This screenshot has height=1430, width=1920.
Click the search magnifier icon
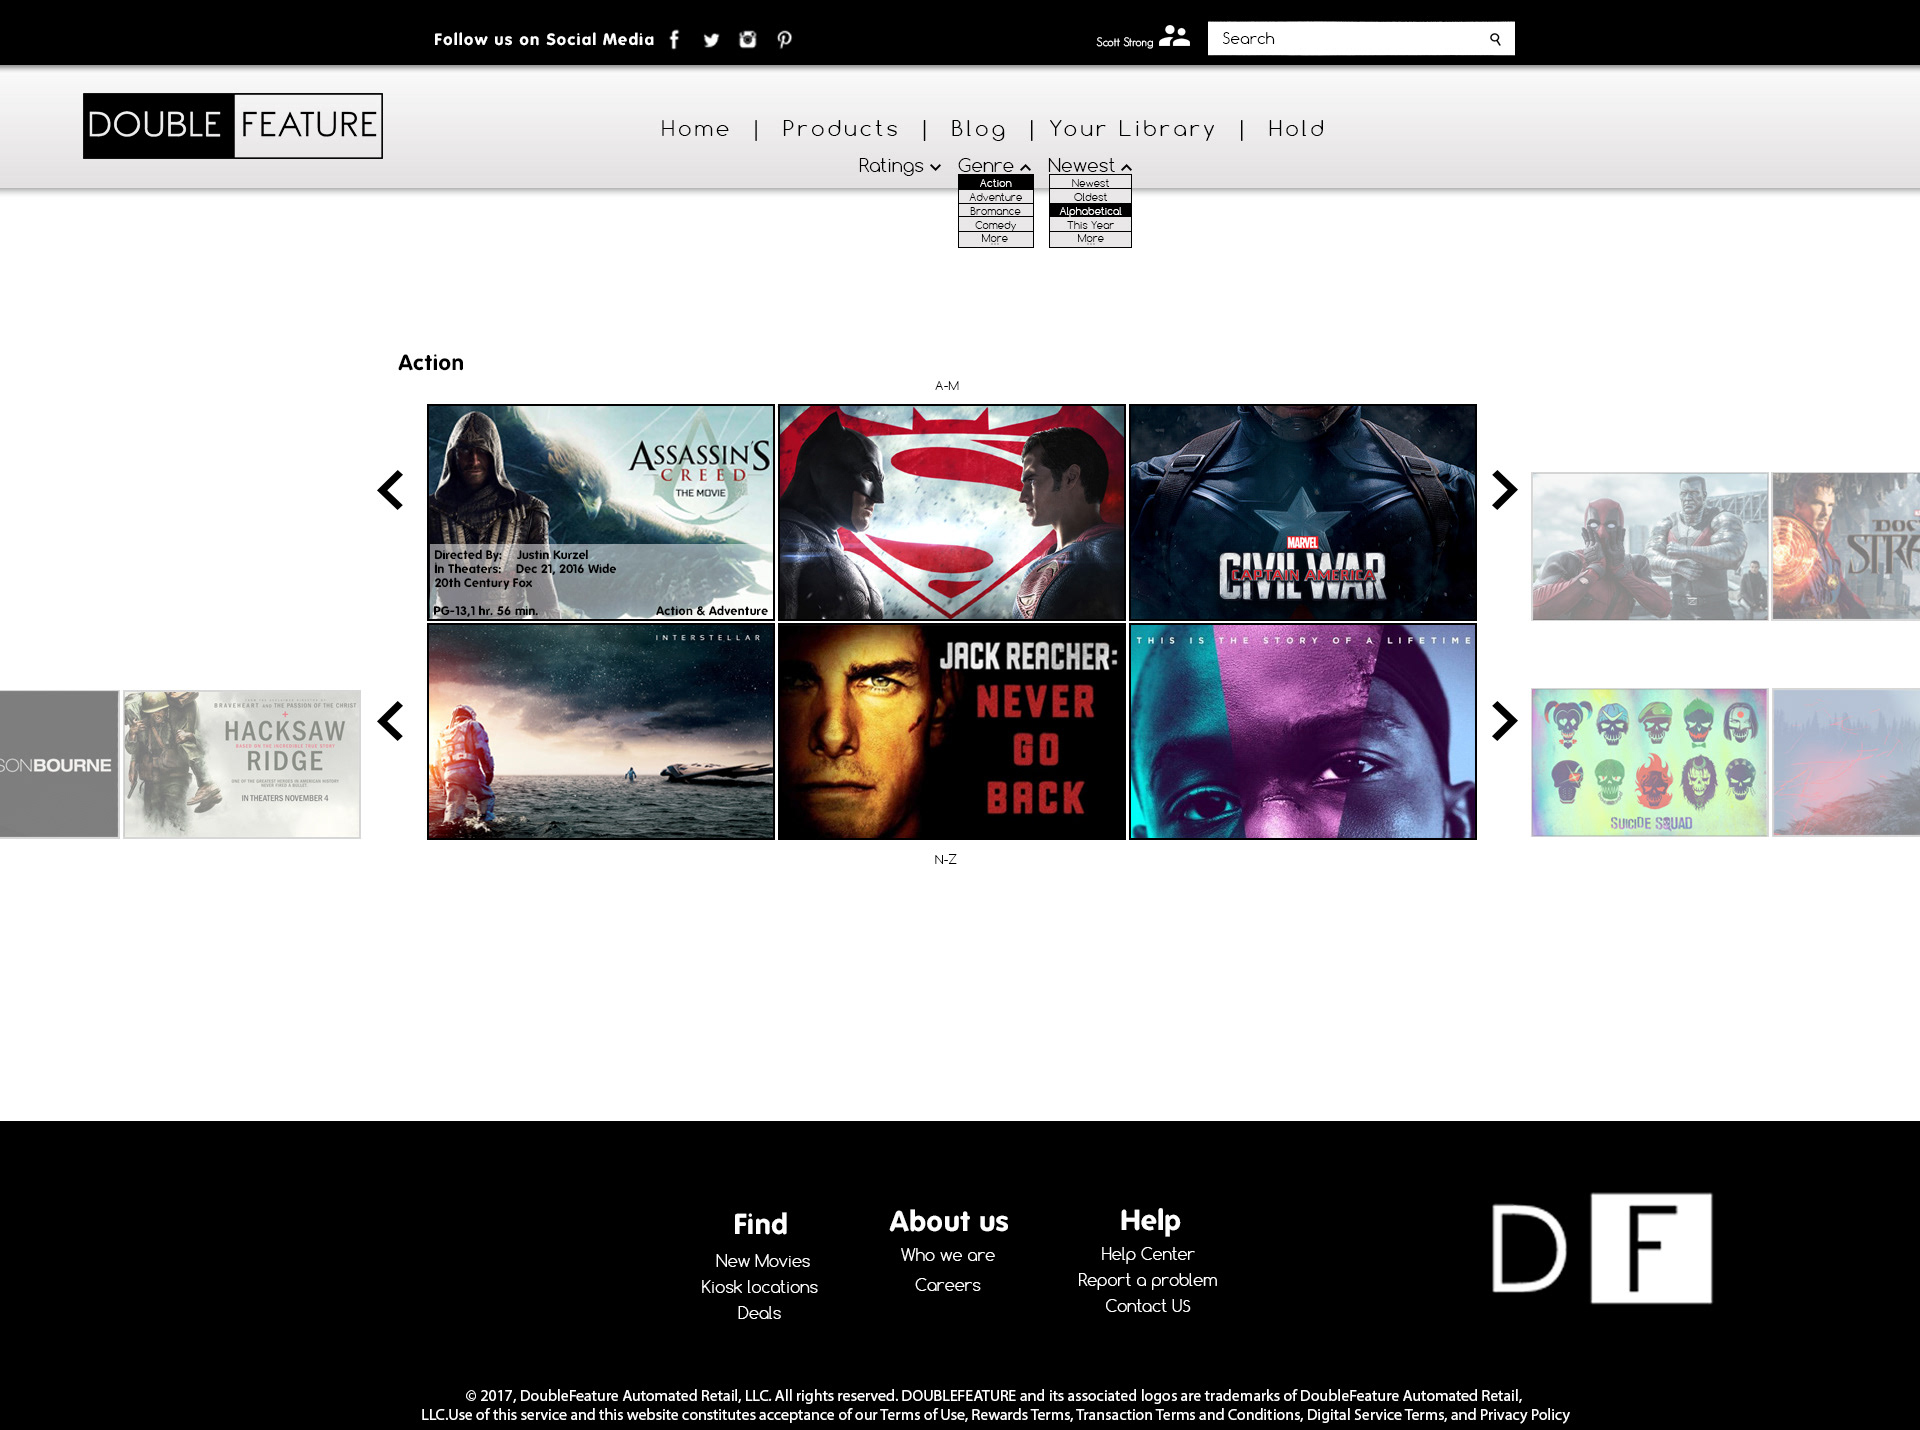pos(1495,39)
